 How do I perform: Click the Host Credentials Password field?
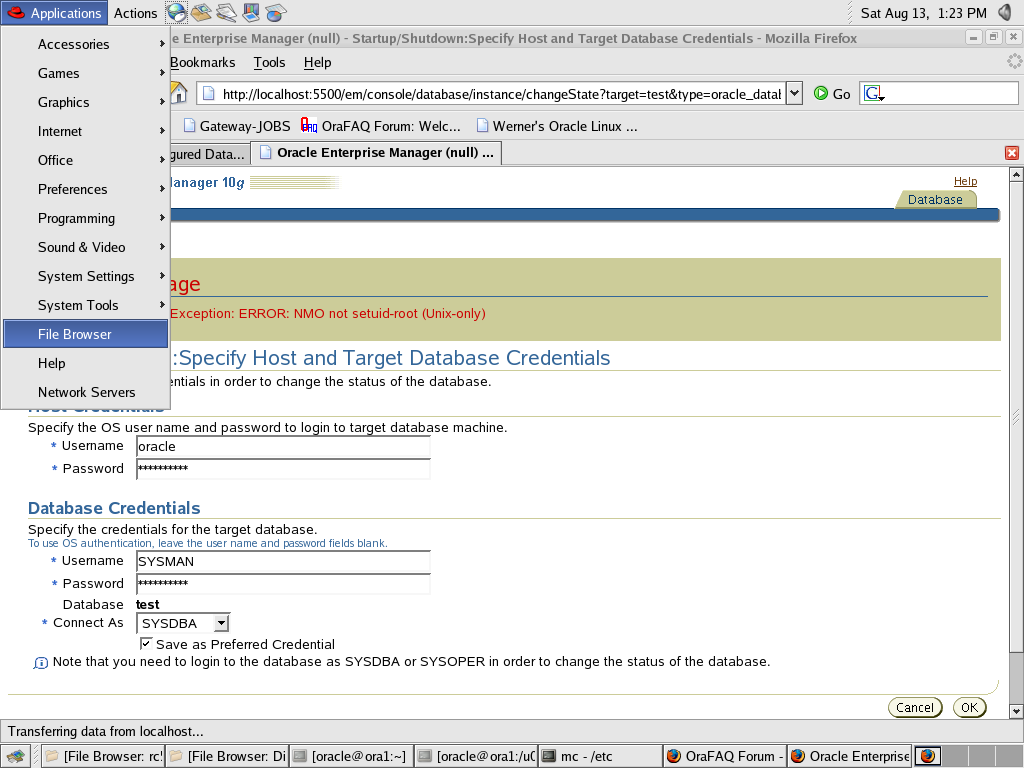(283, 469)
